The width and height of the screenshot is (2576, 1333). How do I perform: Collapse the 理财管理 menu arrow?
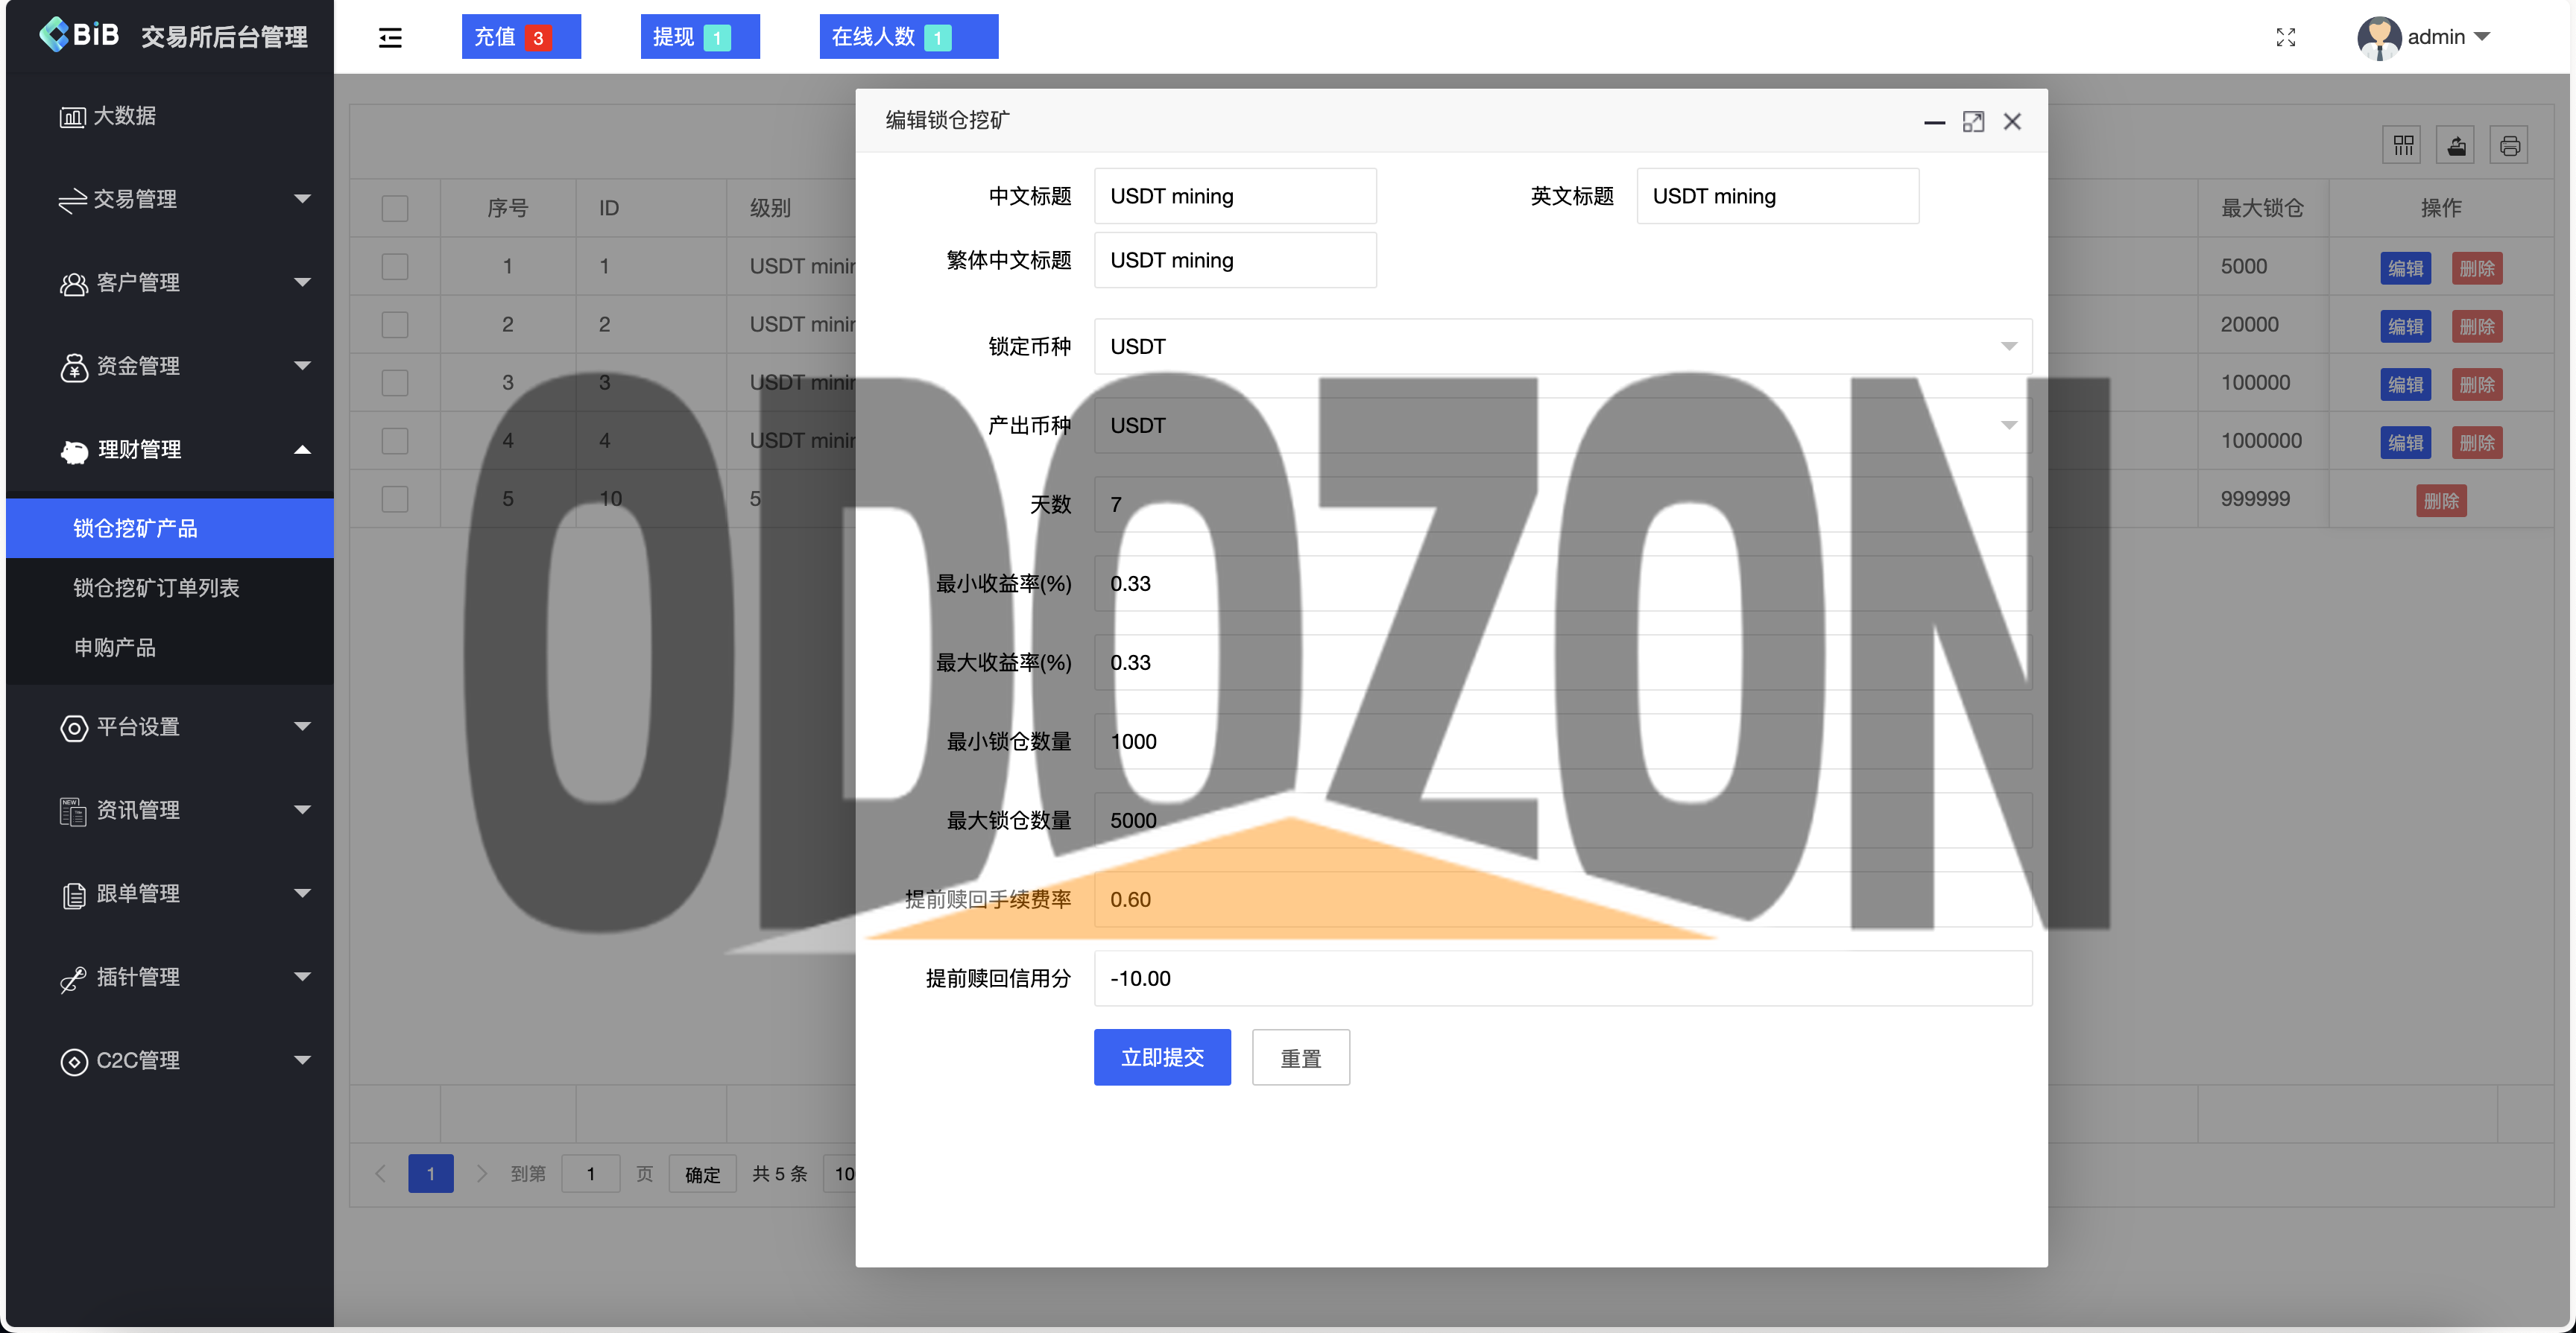pyautogui.click(x=302, y=450)
